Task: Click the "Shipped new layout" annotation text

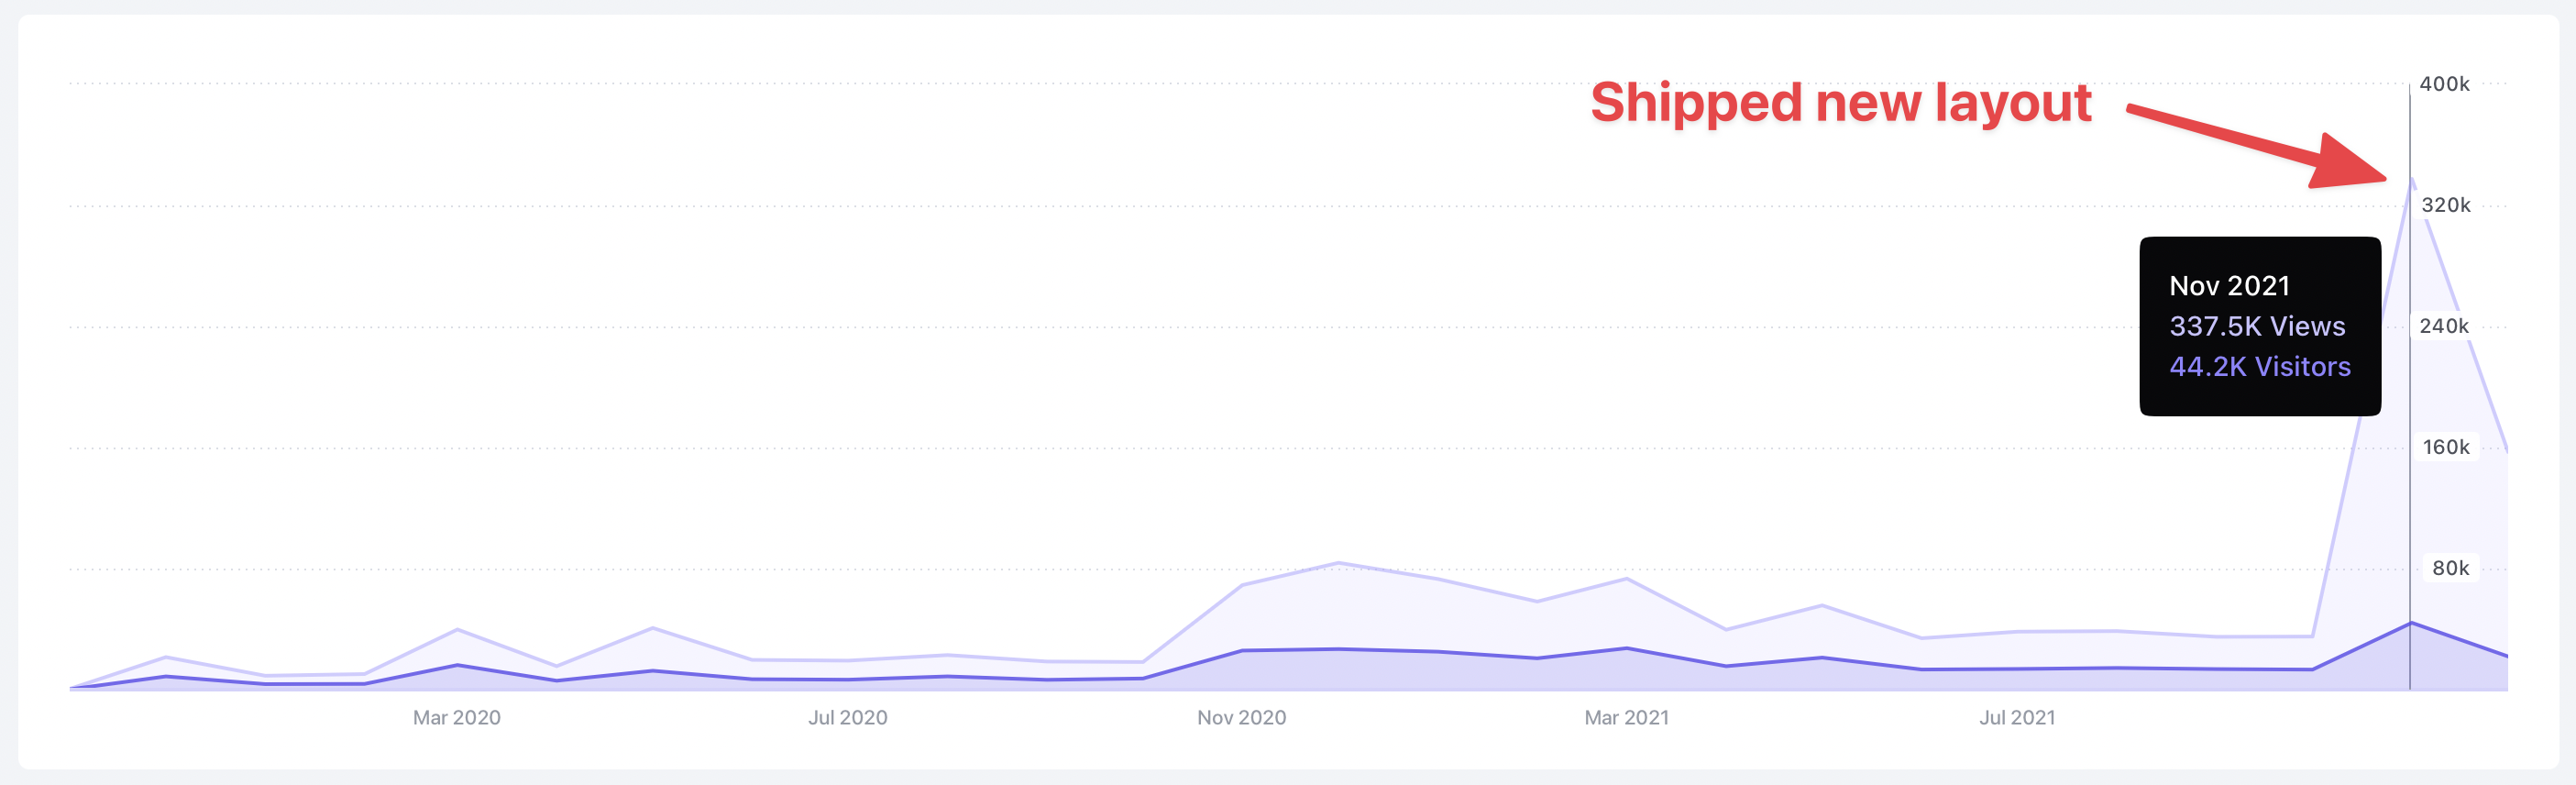Action: [1840, 103]
